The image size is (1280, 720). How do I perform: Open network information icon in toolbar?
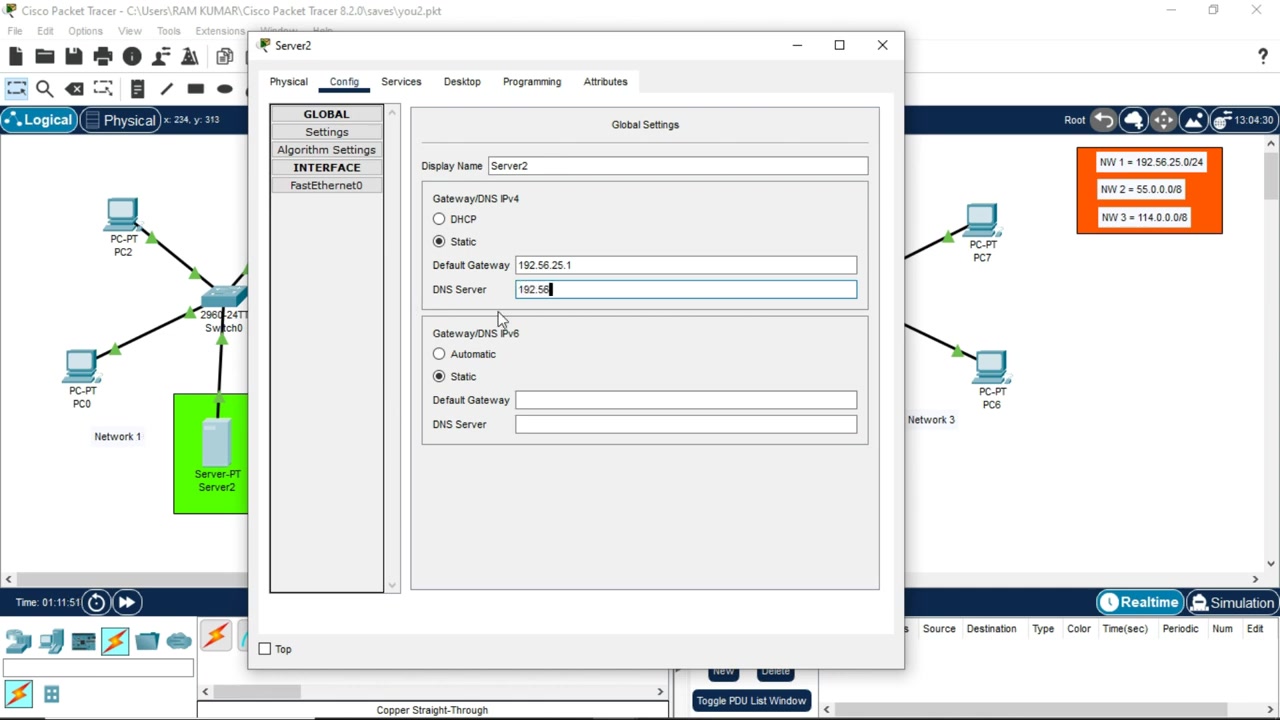pyautogui.click(x=132, y=57)
